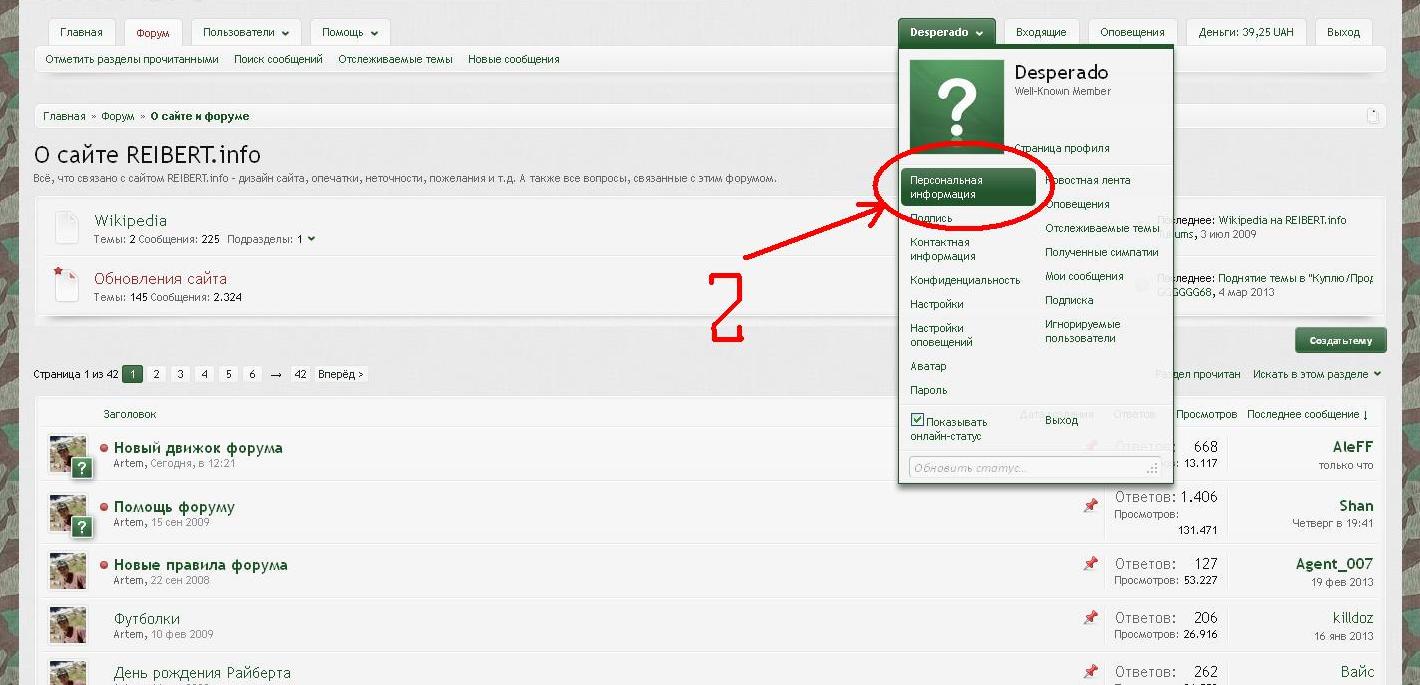Open Полученные симпатии menu item
Viewport: 1420px width, 685px height.
click(1102, 252)
